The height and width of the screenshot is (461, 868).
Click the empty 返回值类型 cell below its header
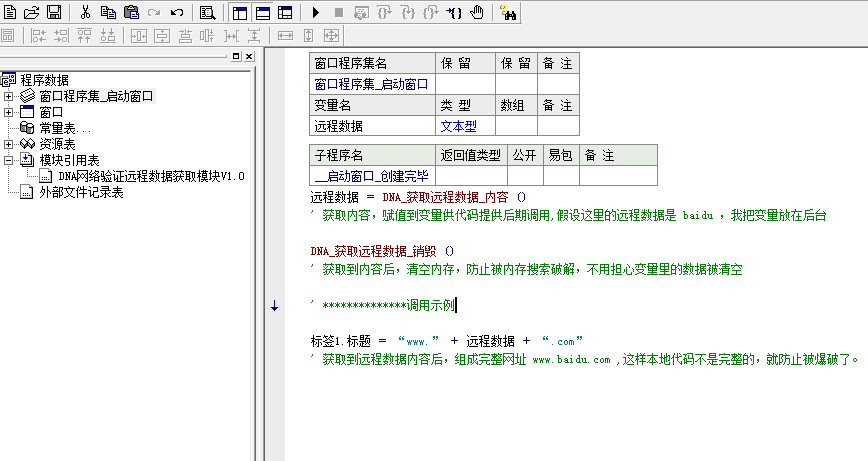pos(471,176)
